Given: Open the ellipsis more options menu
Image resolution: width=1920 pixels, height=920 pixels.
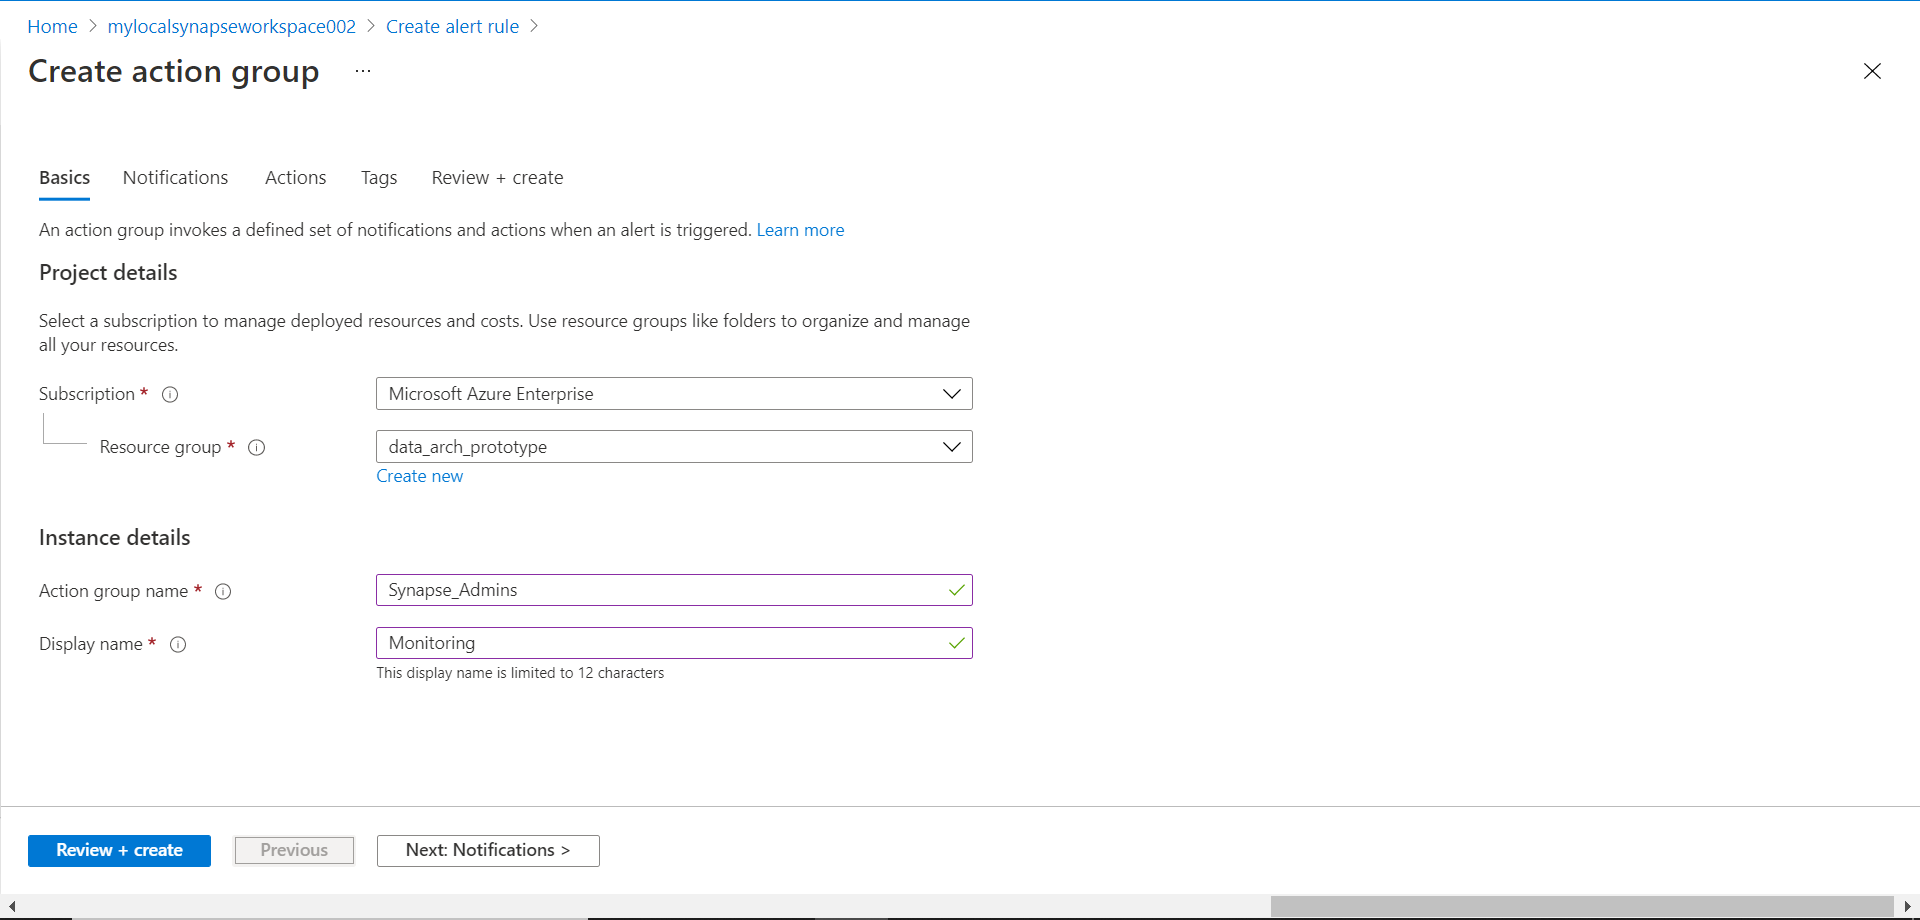Looking at the screenshot, I should (362, 71).
